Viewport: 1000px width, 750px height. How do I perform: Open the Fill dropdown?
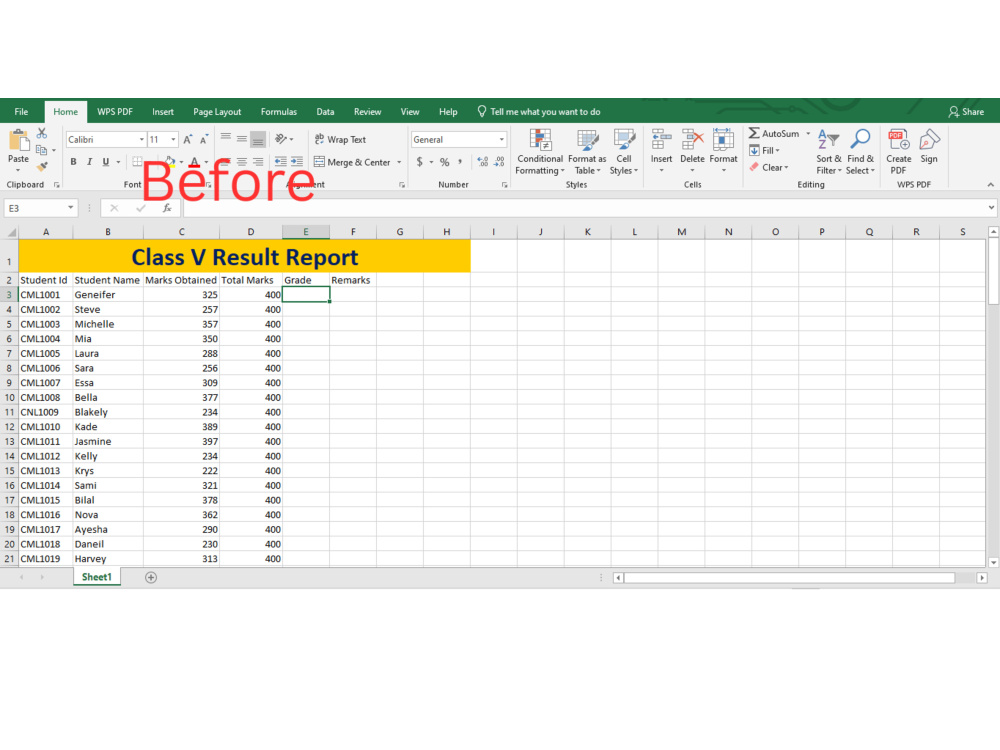tap(764, 151)
